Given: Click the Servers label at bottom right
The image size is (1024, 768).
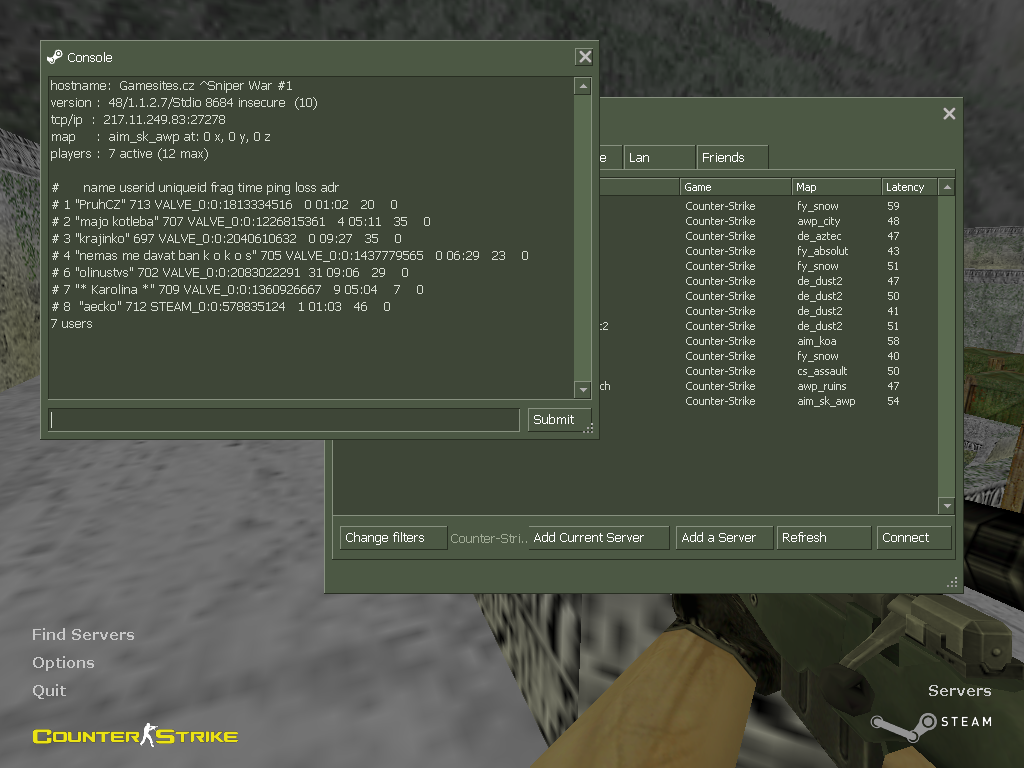Looking at the screenshot, I should pos(959,691).
